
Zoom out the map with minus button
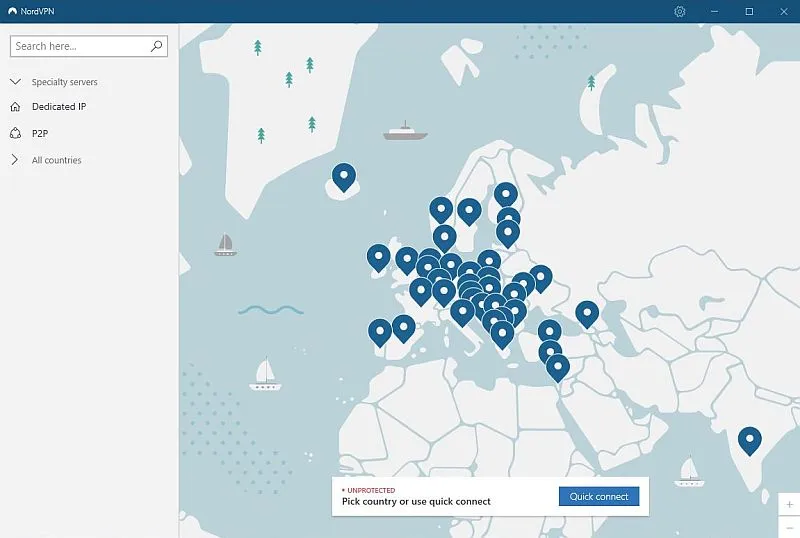789,527
